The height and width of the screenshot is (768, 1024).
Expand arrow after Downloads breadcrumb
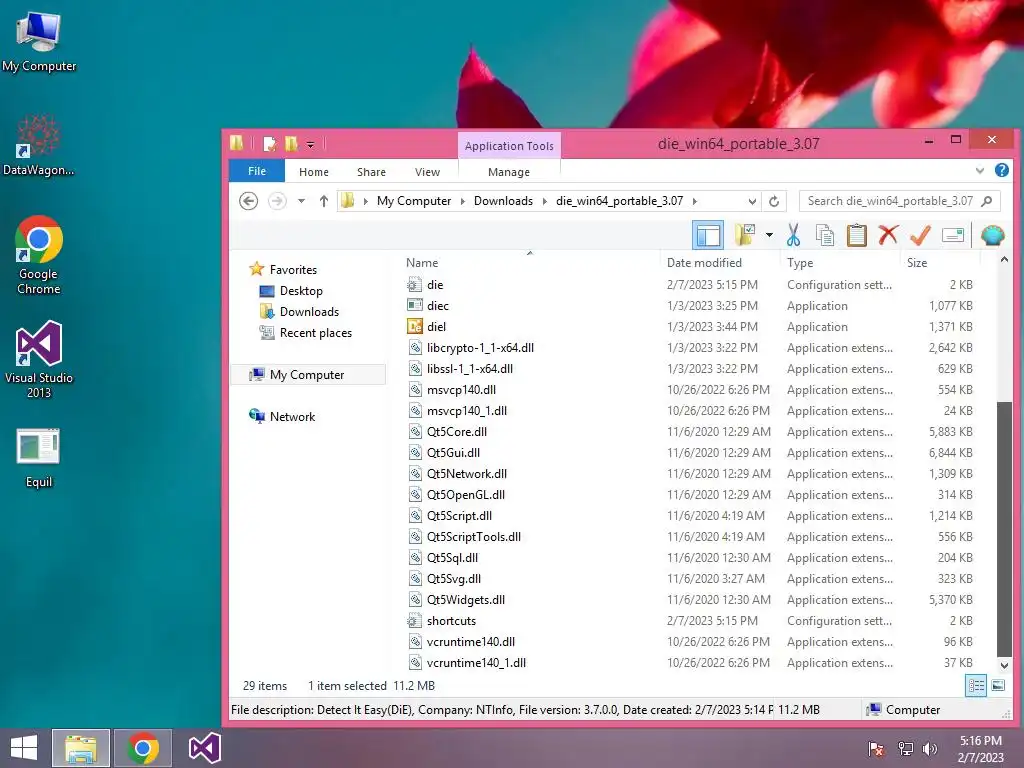point(545,201)
